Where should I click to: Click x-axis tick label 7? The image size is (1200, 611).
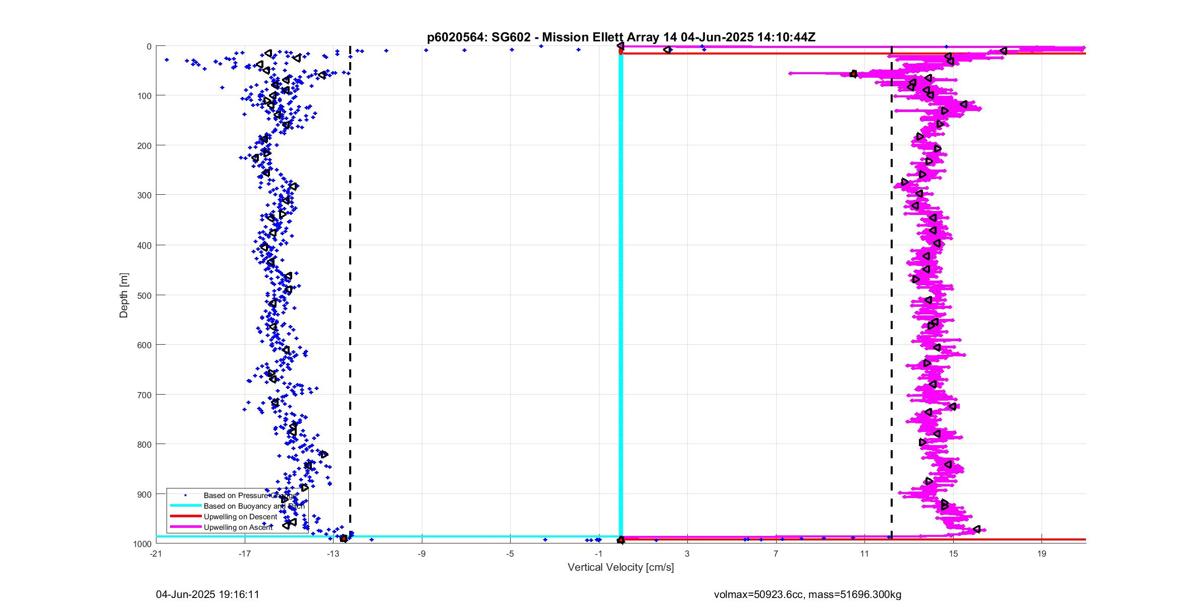click(x=776, y=552)
